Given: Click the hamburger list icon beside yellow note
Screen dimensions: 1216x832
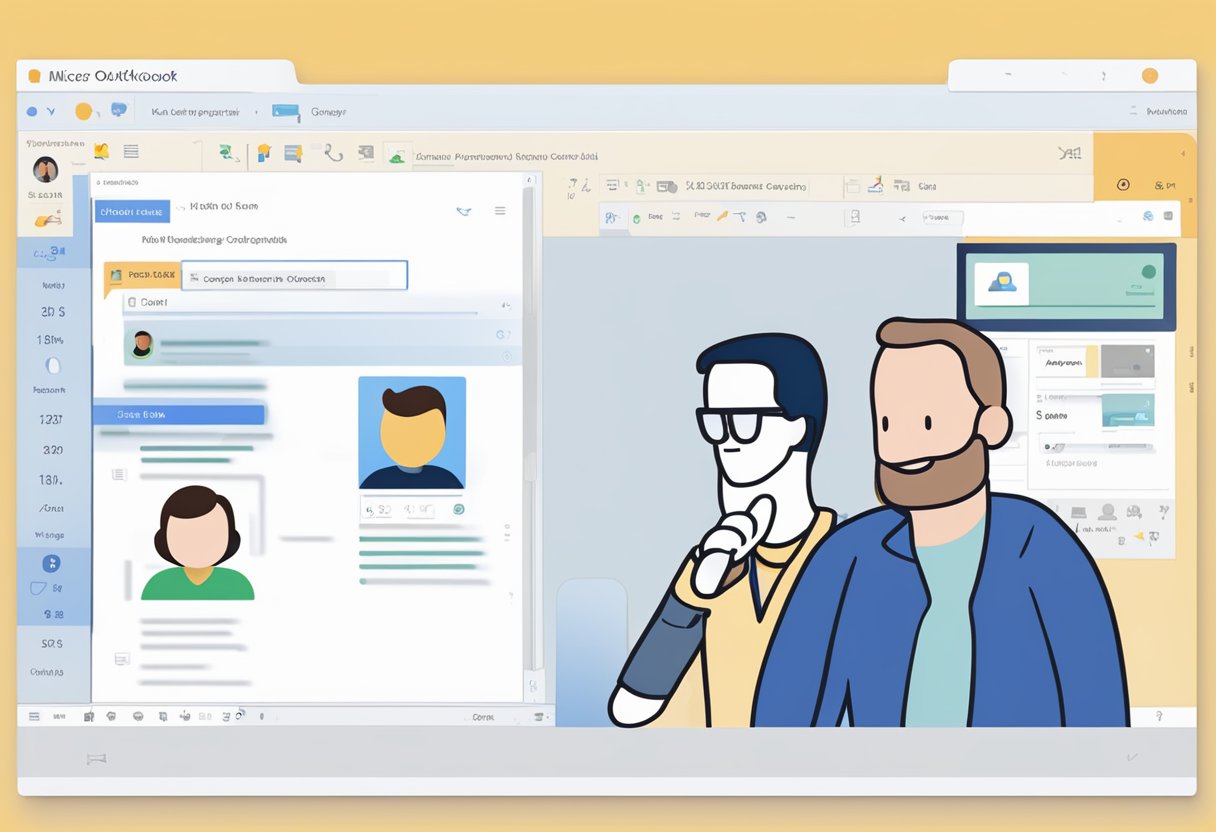Looking at the screenshot, I should pos(130,151).
